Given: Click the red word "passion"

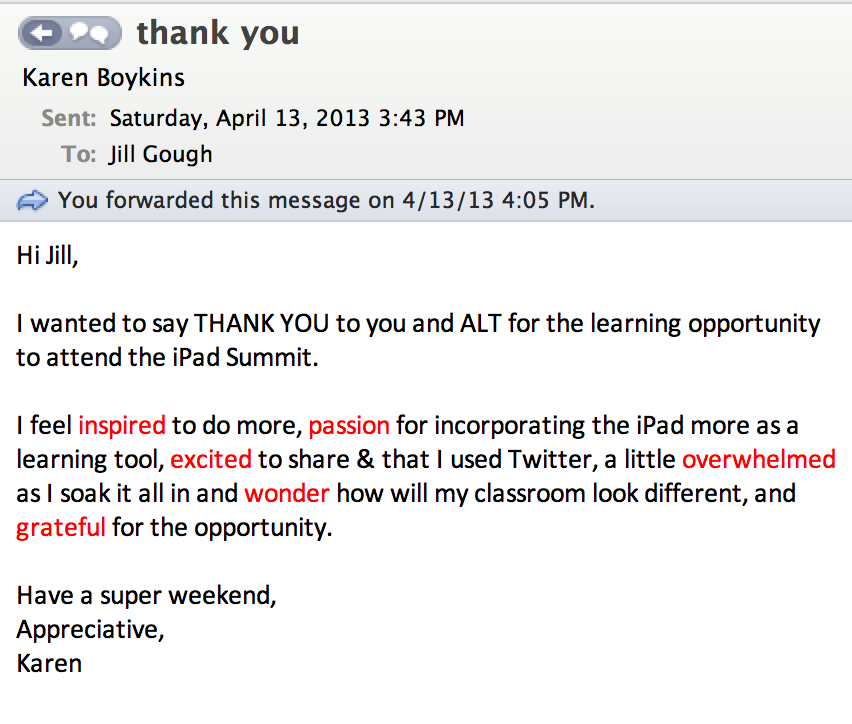Looking at the screenshot, I should 349,425.
